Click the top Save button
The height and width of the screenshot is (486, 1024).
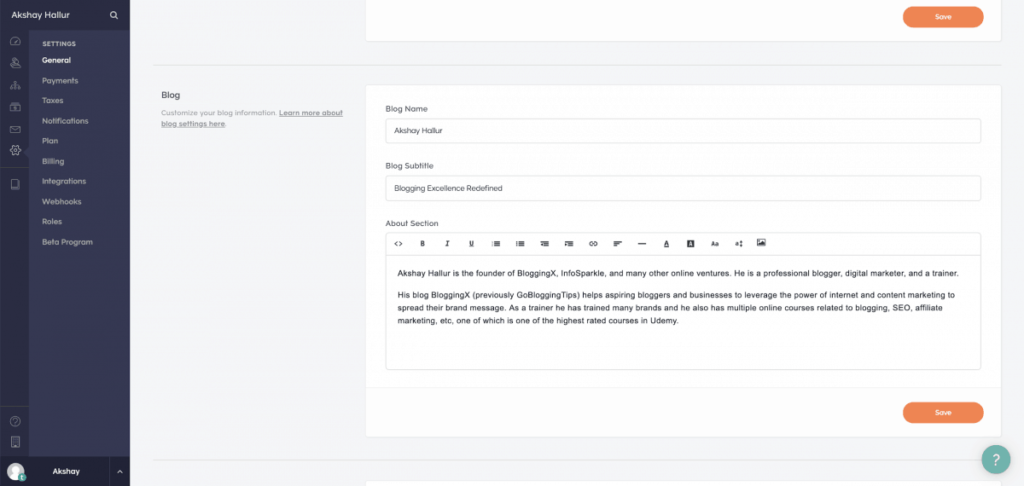coord(942,17)
